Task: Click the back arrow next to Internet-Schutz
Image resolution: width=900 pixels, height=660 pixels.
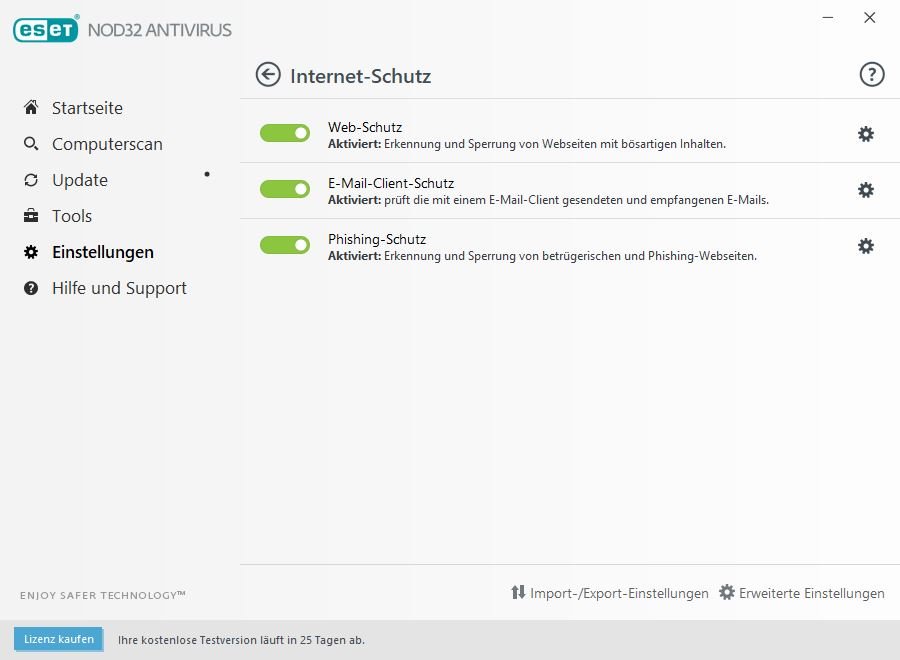Action: tap(268, 74)
